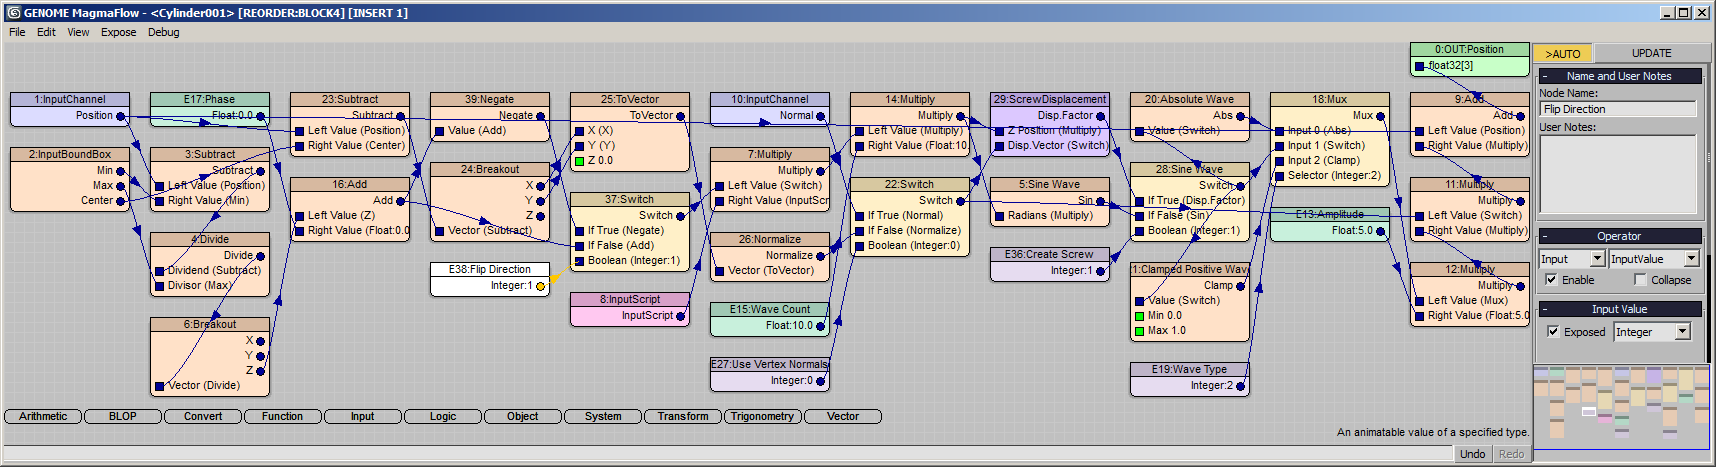Click inside the User Notes text area
Screen dimensions: 1716x467
click(1618, 174)
